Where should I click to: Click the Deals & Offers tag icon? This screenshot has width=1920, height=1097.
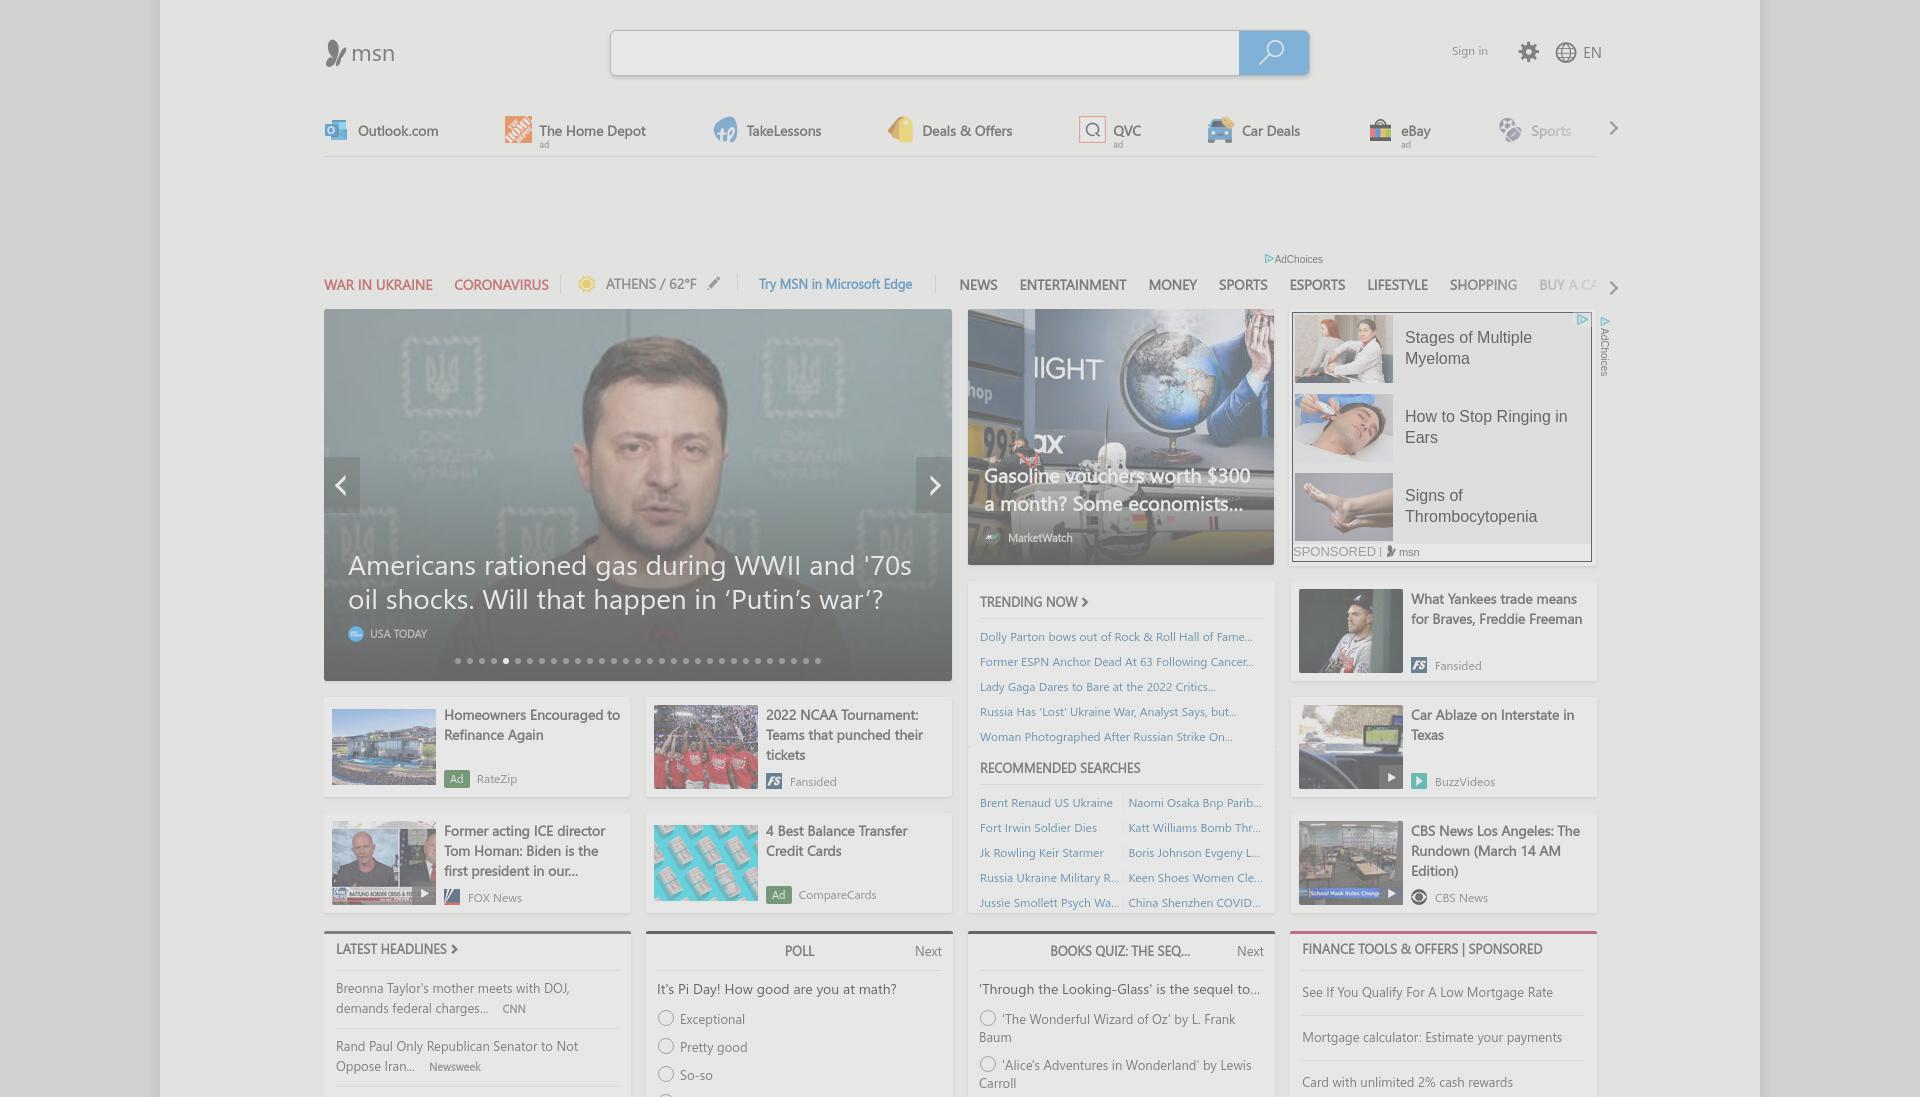tap(901, 130)
